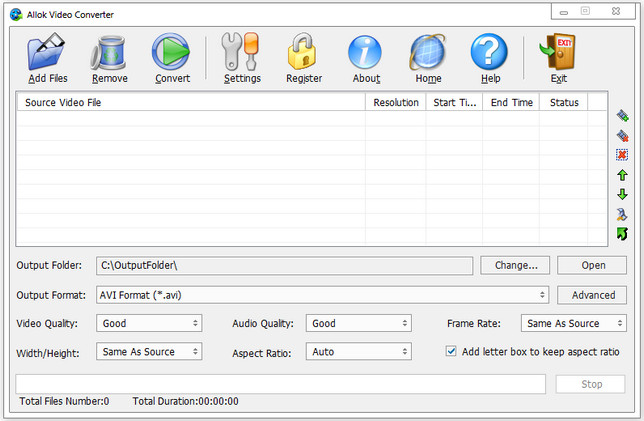Open Help question-mark icon

(489, 52)
